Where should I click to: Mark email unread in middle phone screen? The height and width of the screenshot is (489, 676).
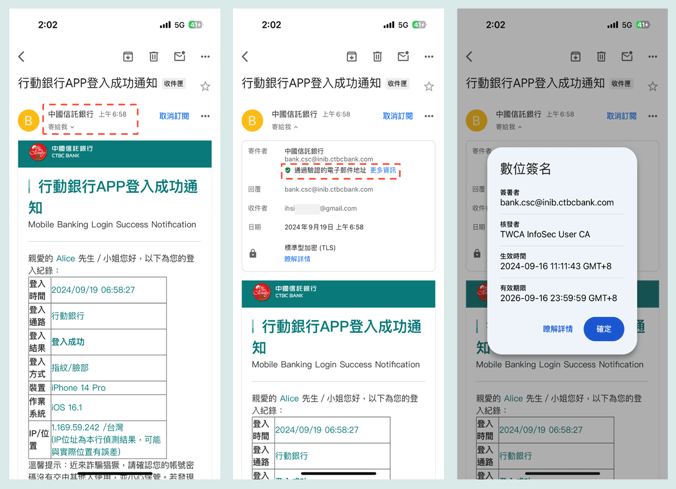point(404,56)
